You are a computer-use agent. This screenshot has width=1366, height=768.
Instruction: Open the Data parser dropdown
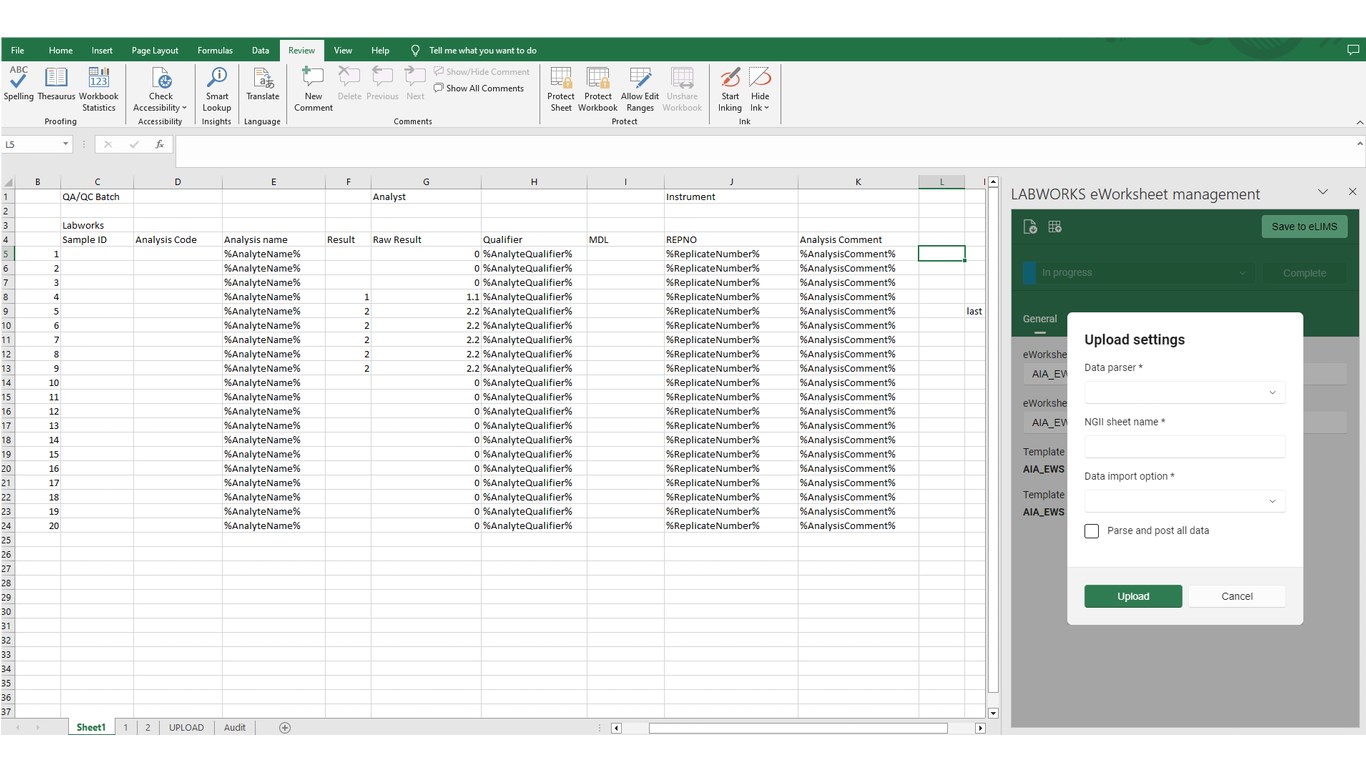coord(1184,392)
